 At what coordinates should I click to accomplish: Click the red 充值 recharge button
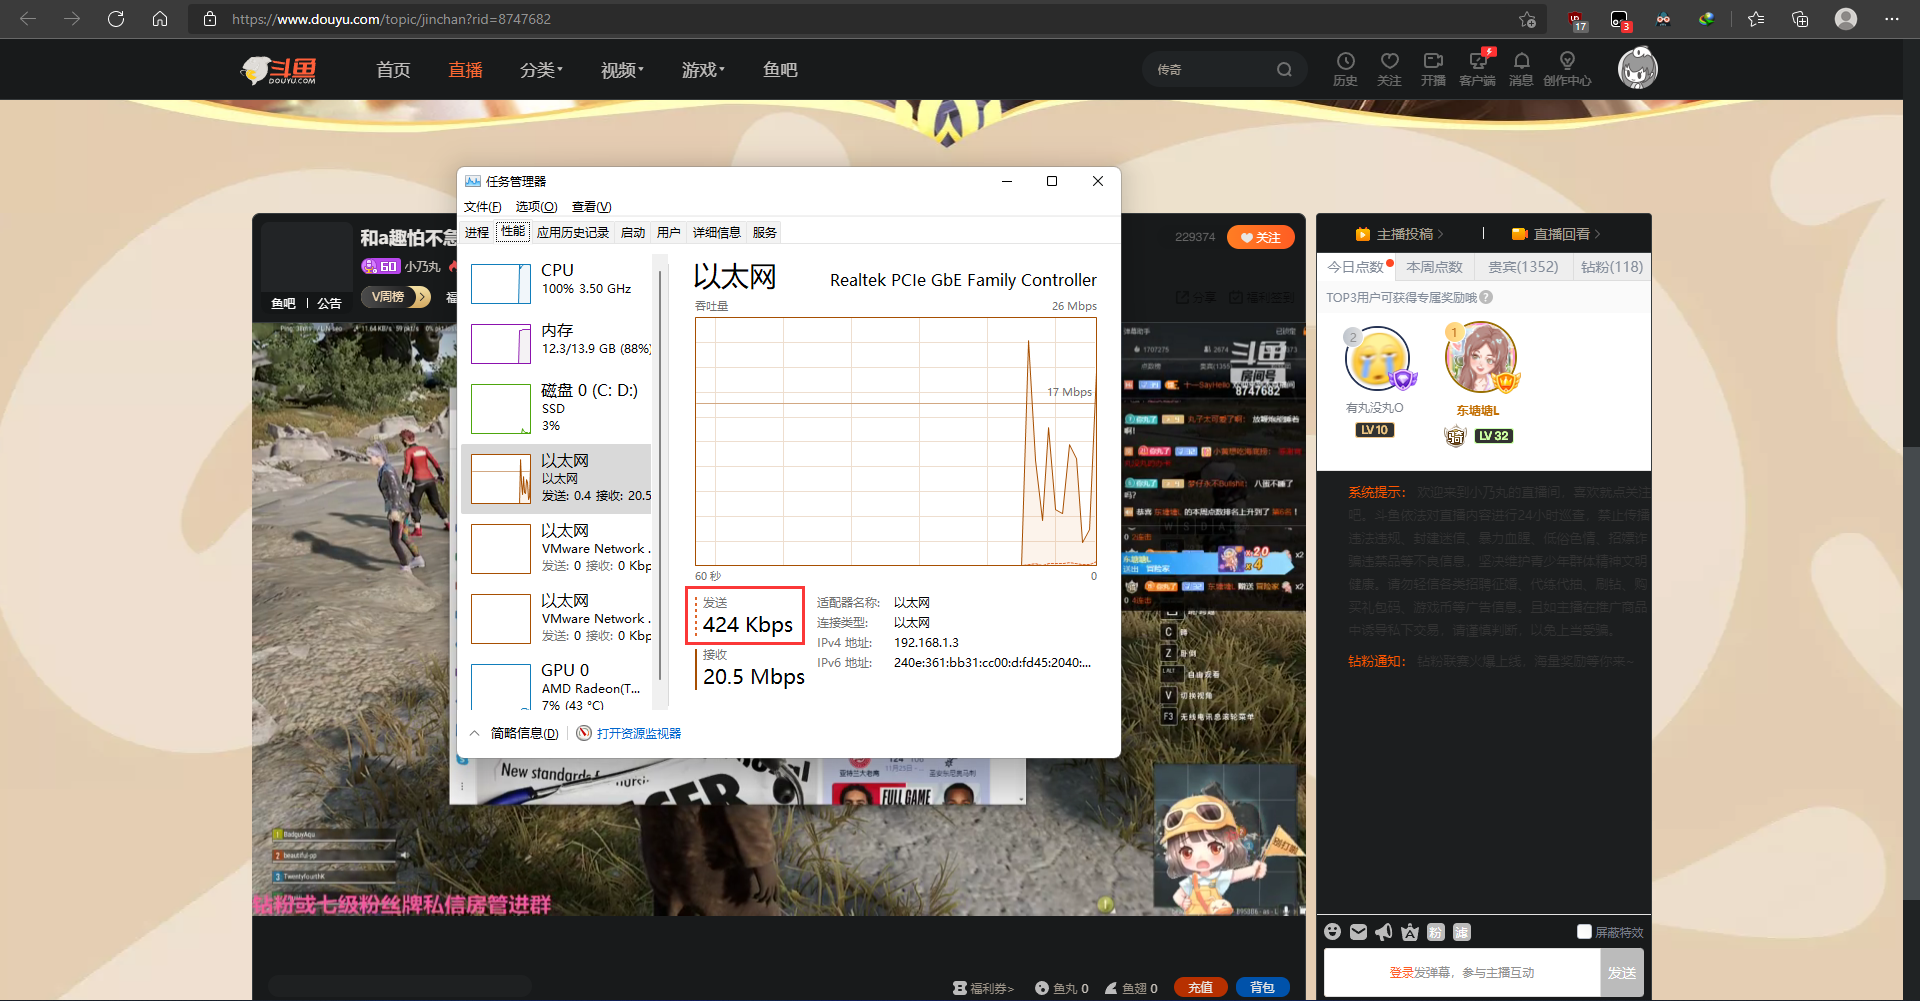pos(1200,987)
